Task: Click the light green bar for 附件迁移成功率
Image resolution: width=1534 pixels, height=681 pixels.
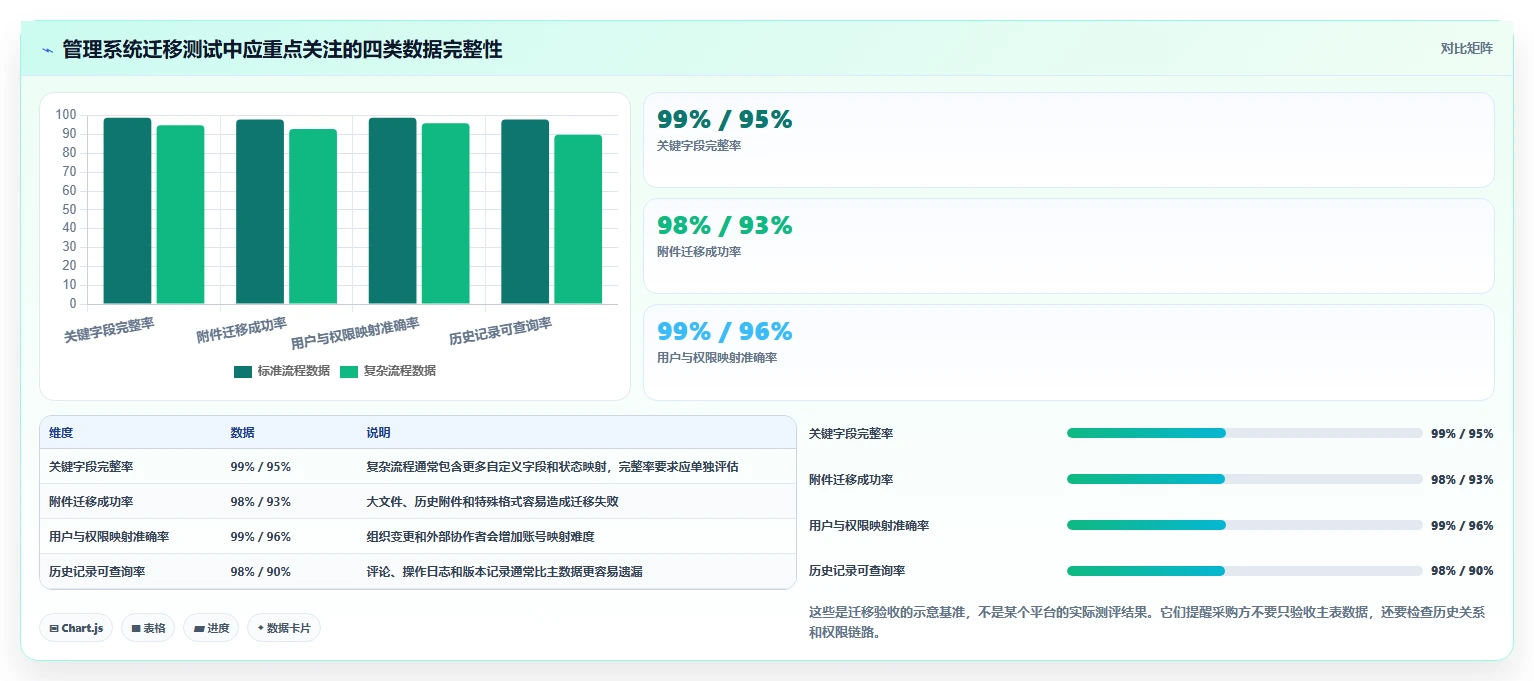Action: tap(313, 216)
